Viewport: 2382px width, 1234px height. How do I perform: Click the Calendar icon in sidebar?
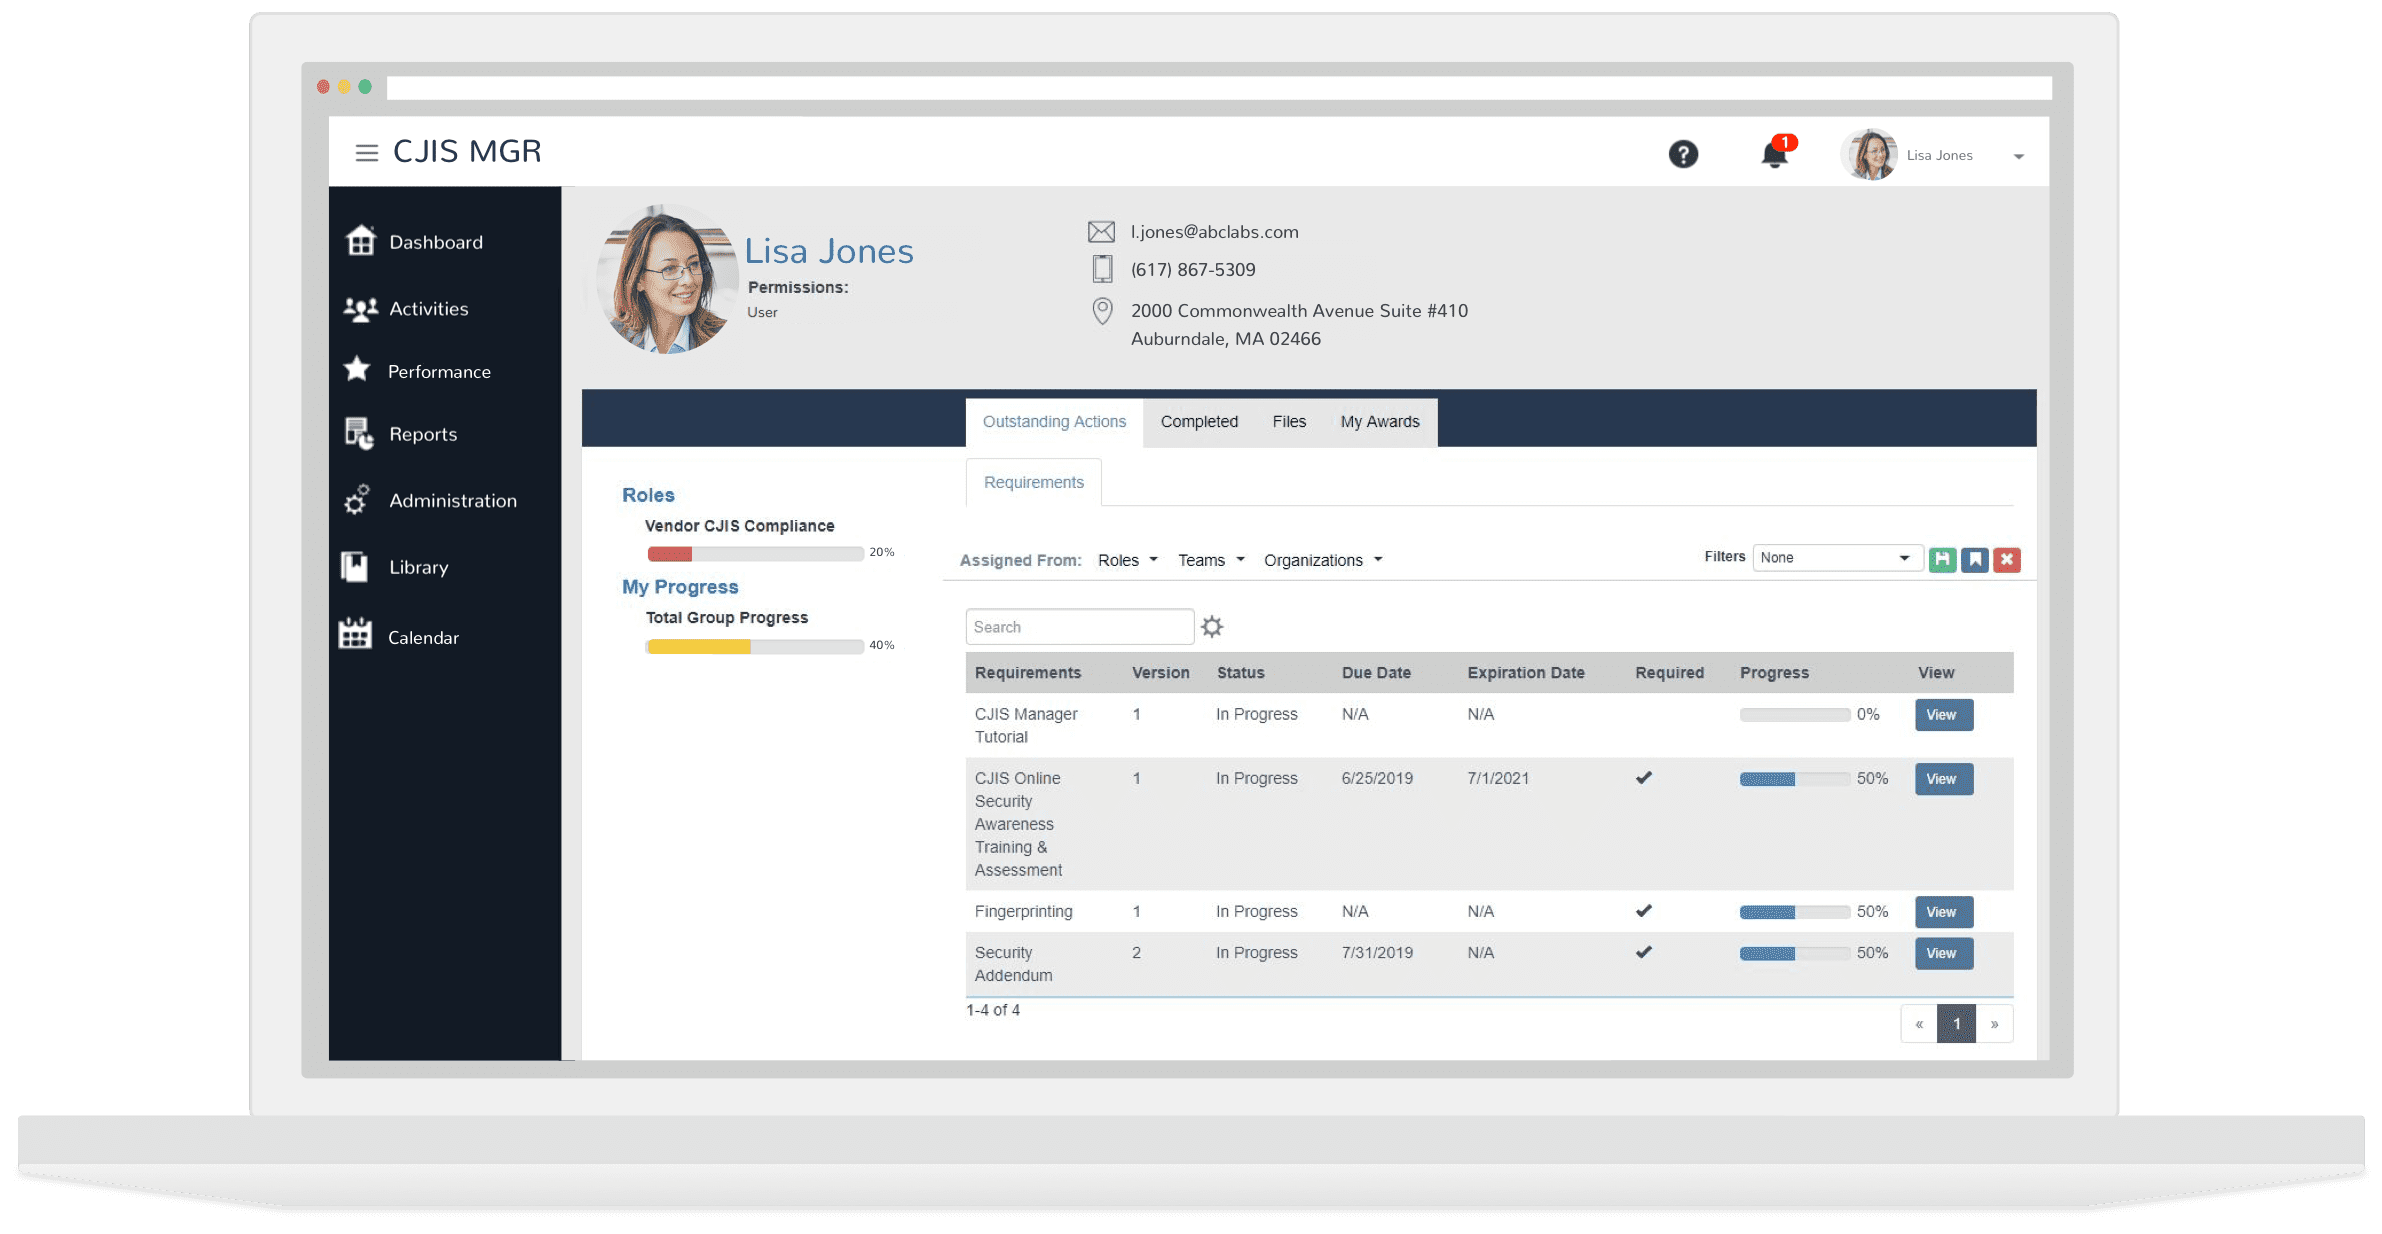[x=355, y=635]
